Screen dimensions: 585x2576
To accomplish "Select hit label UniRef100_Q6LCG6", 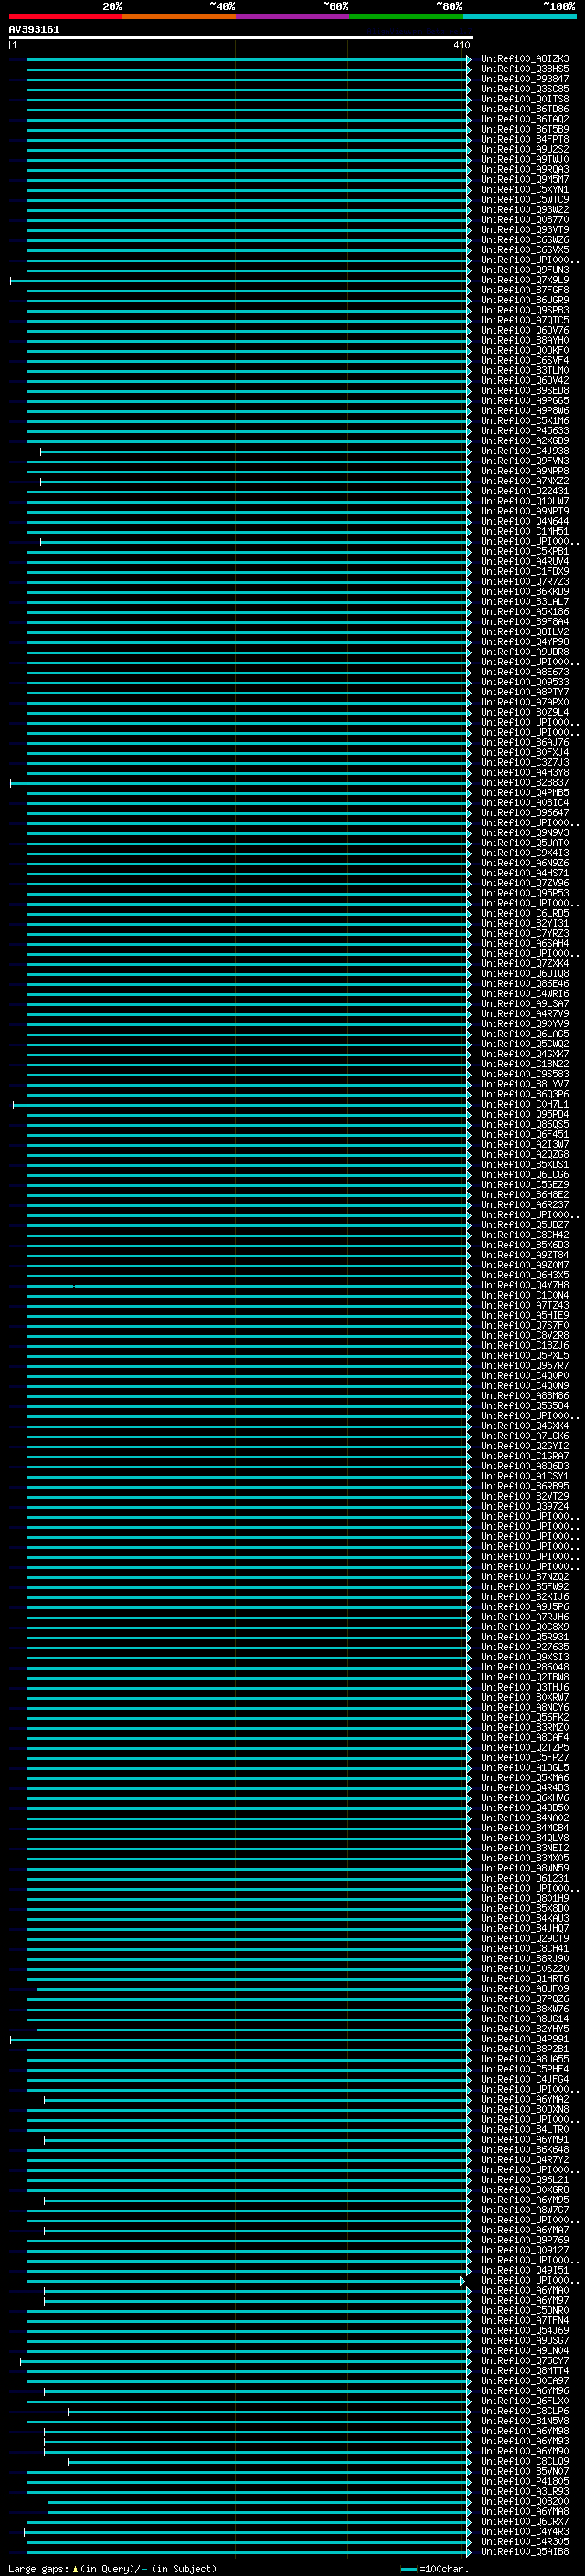I will point(525,1175).
